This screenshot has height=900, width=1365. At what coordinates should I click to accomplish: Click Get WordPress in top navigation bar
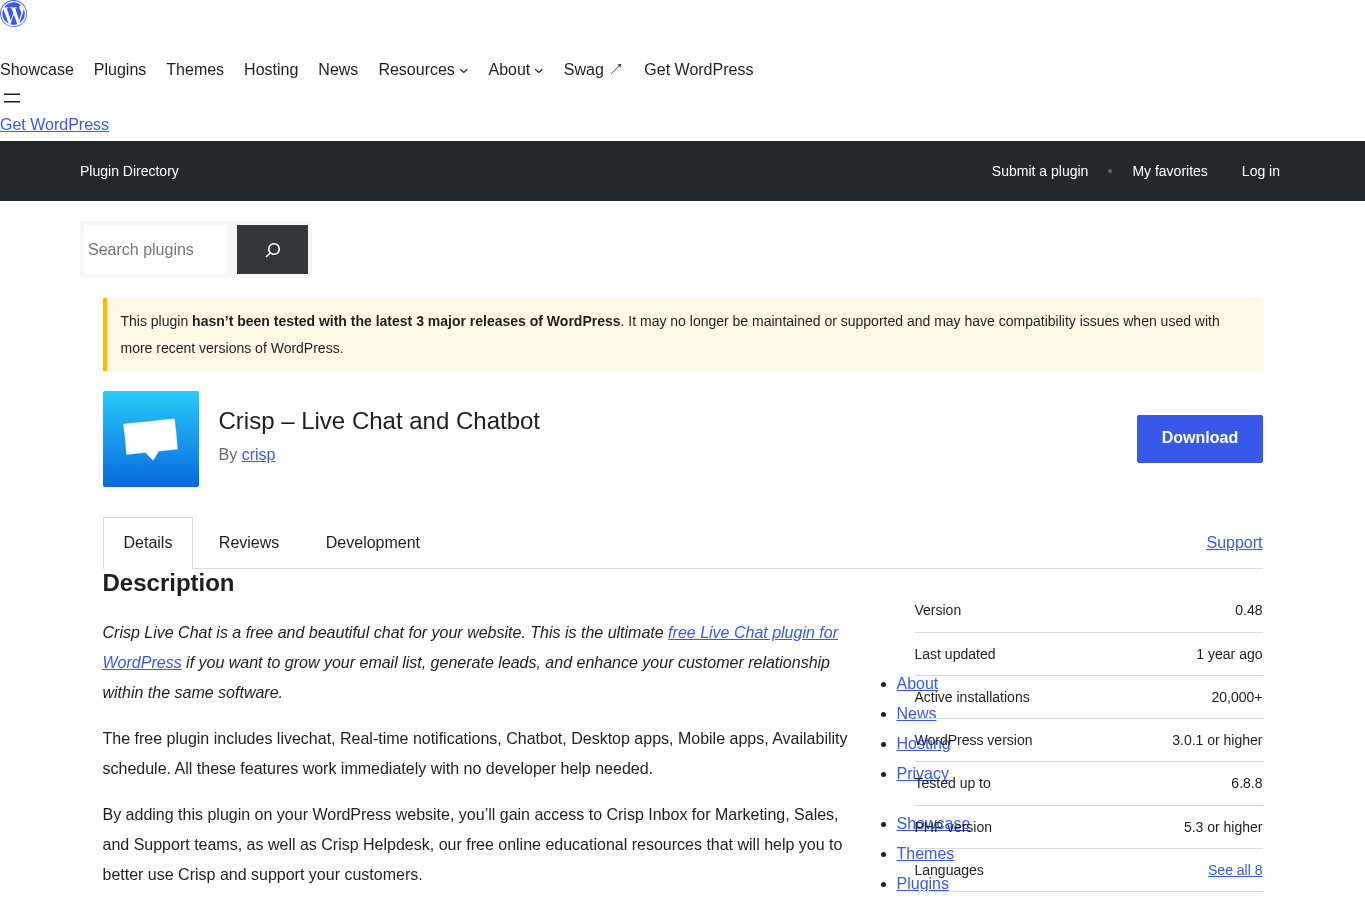pyautogui.click(x=699, y=70)
